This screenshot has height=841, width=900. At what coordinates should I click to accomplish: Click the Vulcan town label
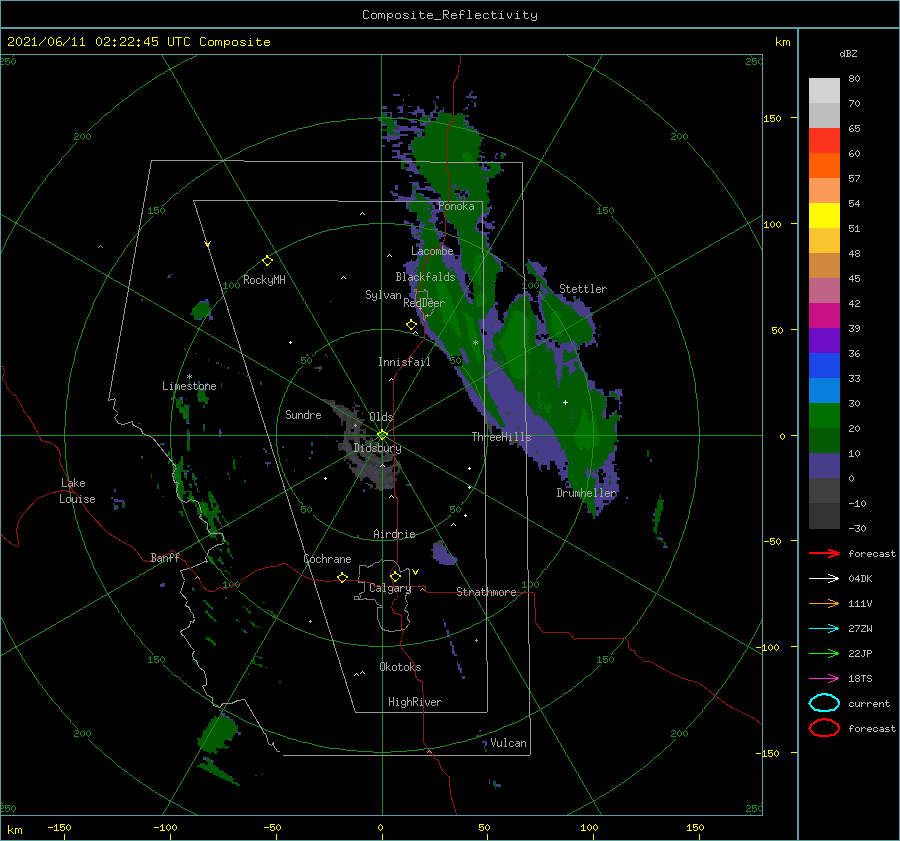(x=508, y=743)
